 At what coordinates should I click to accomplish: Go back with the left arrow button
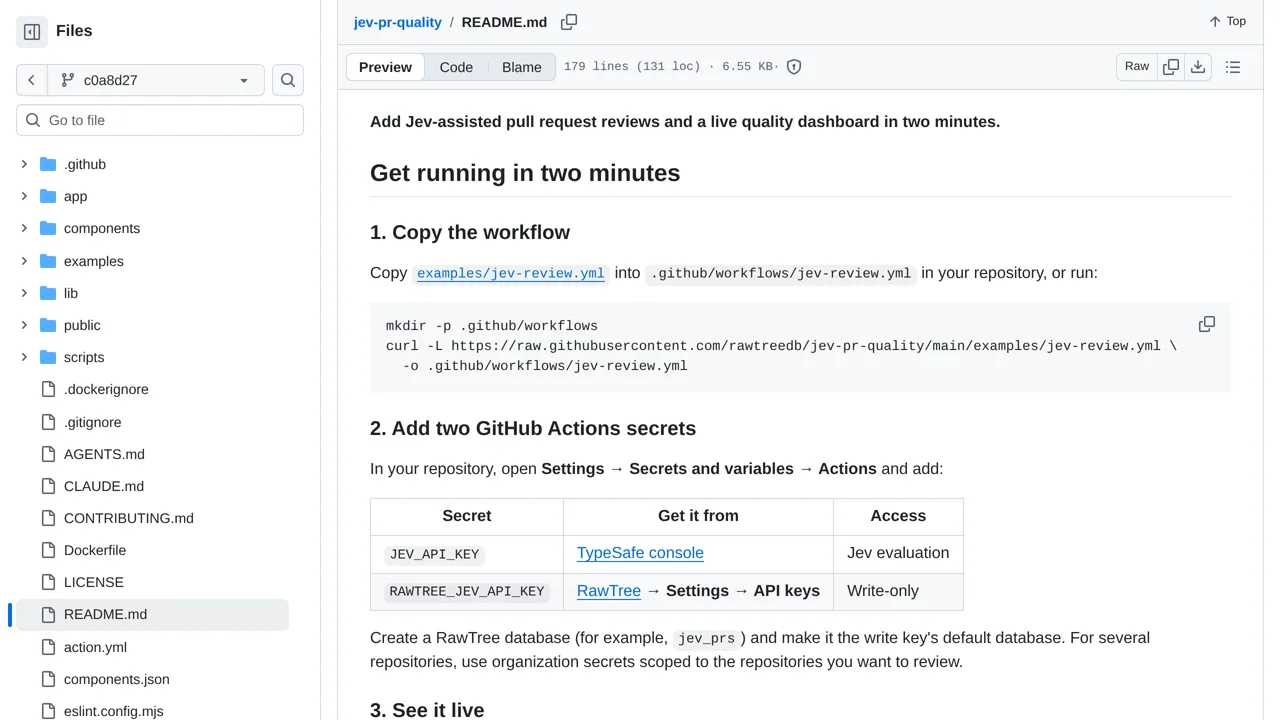coord(32,80)
